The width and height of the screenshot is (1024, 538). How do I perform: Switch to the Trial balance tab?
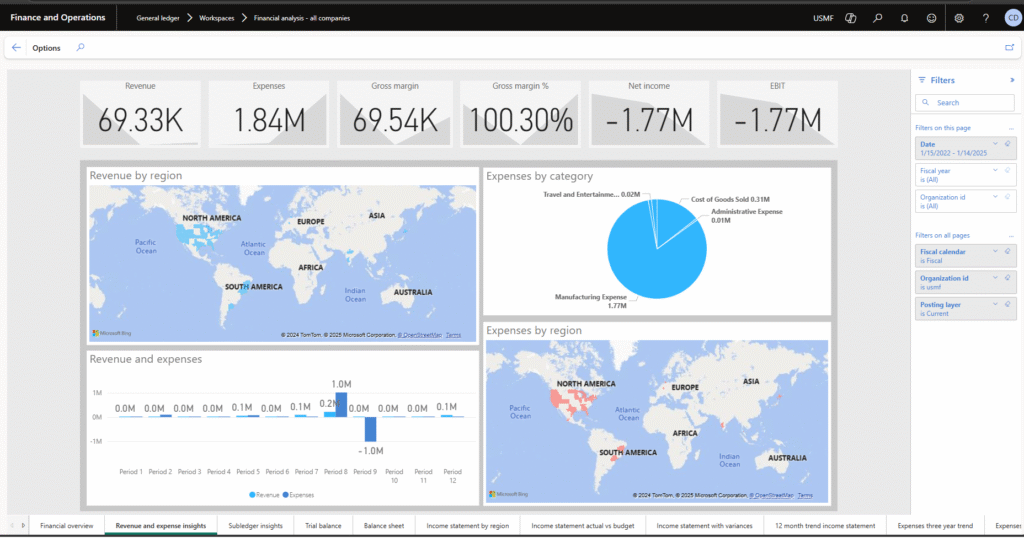[322, 525]
